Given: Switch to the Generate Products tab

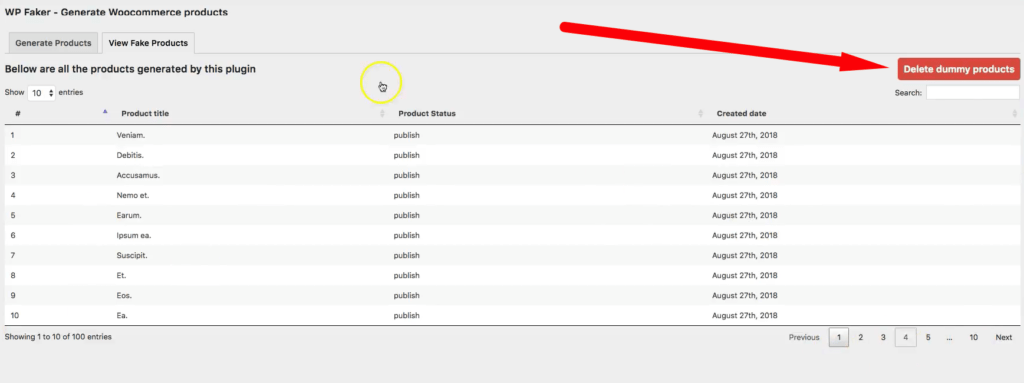Looking at the screenshot, I should (53, 43).
